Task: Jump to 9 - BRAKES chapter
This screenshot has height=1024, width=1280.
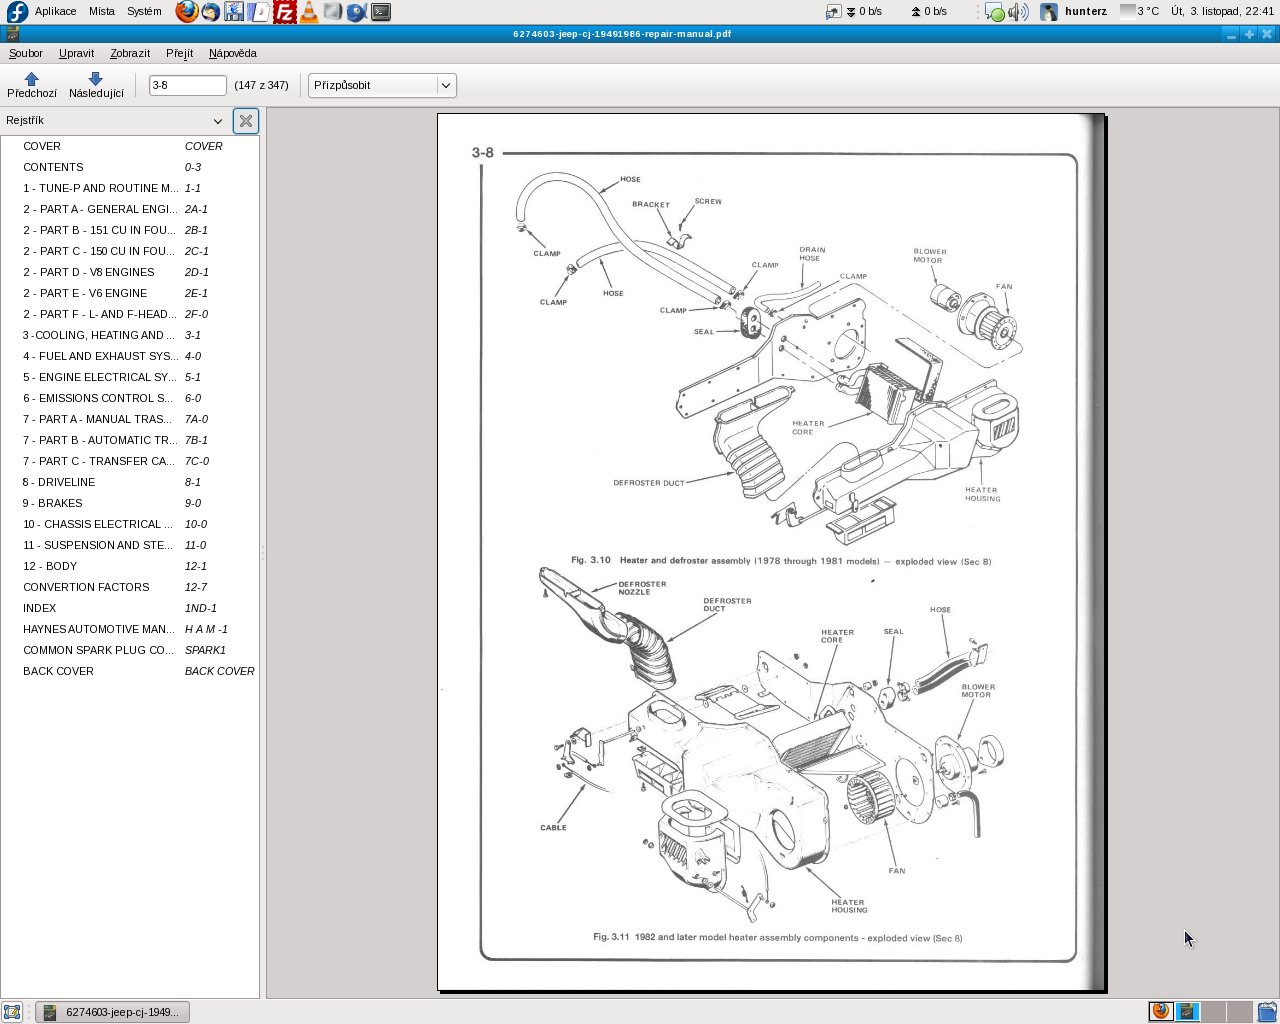Action: pos(60,503)
